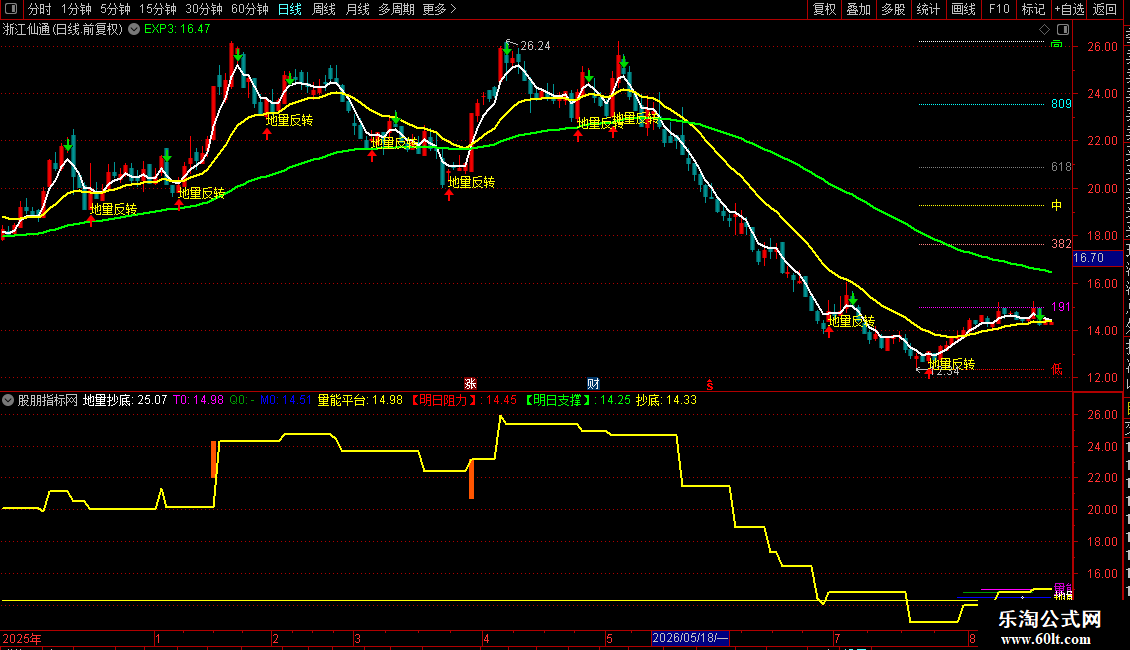
Task: Click the red S marker on axis
Action: pyautogui.click(x=710, y=385)
